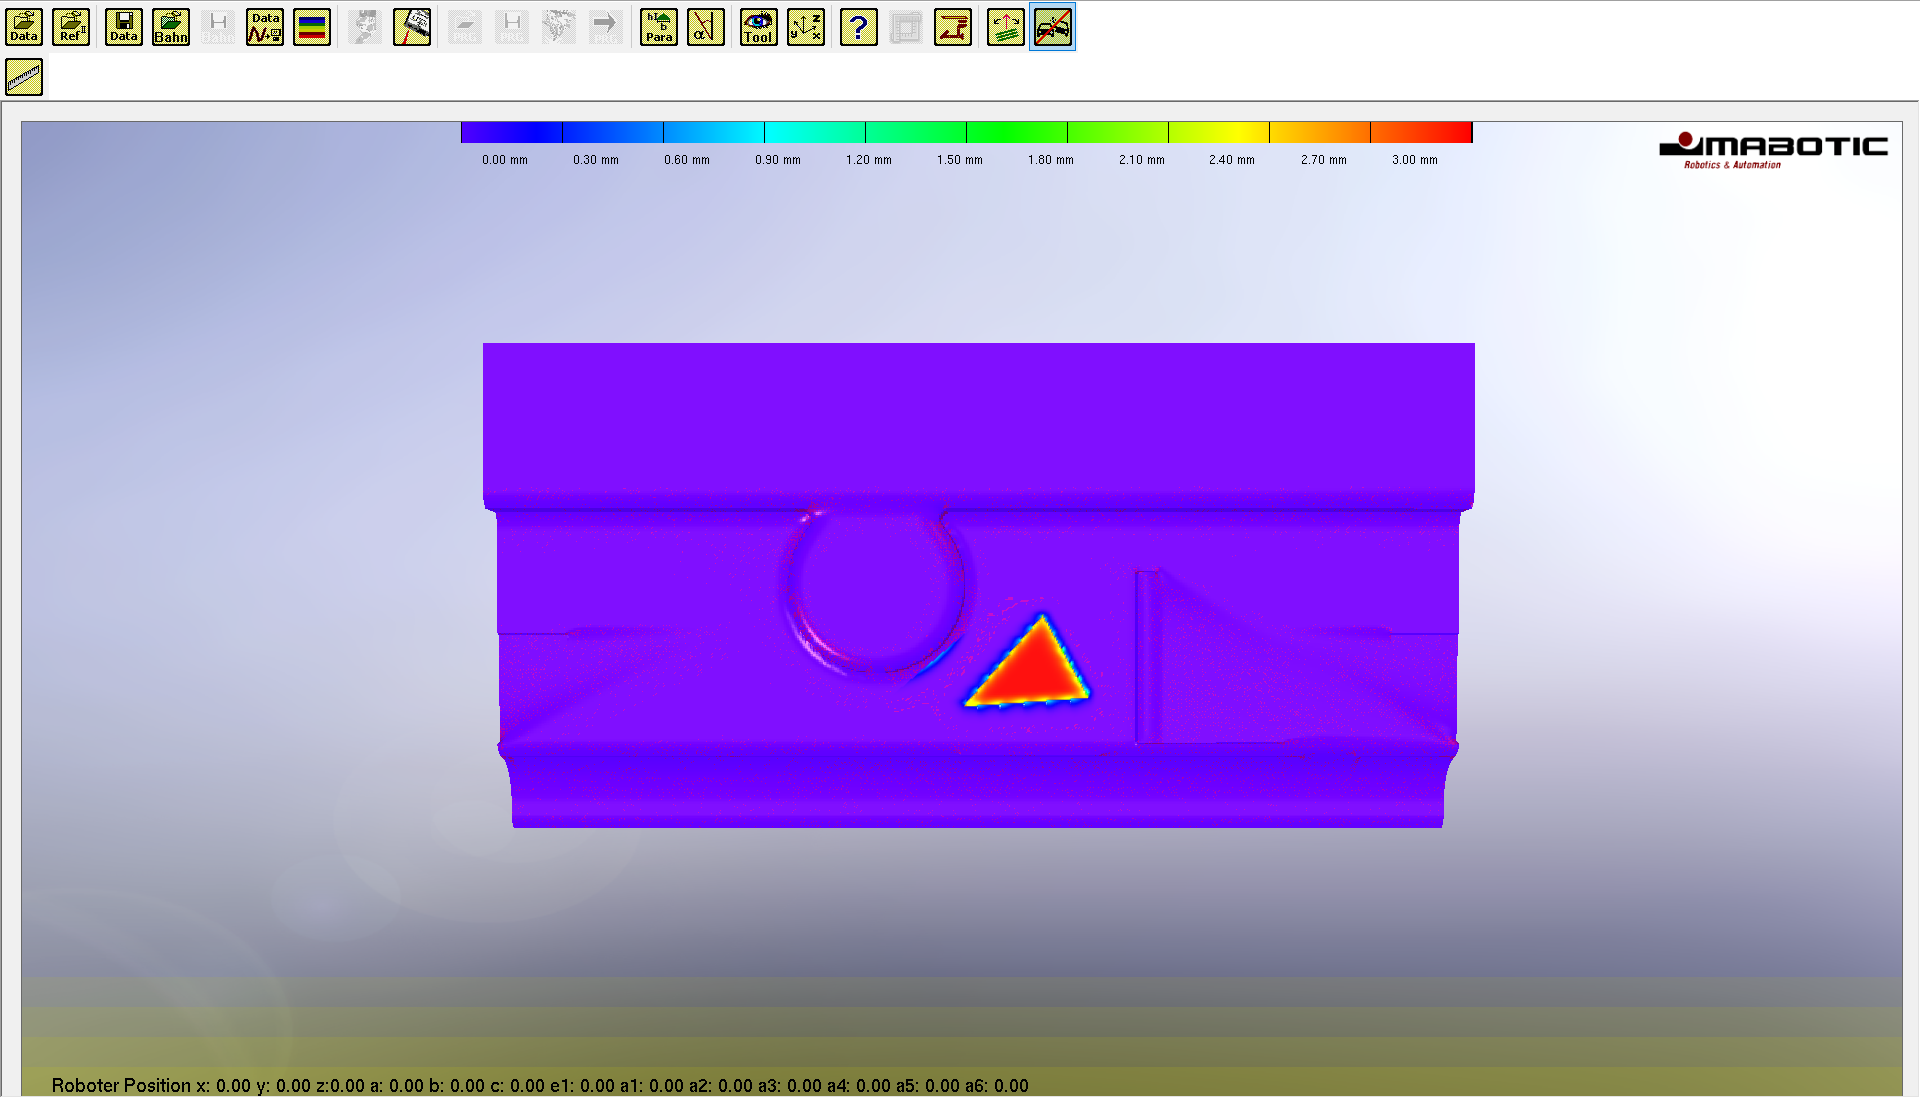Click the Data curve analysis icon
Image resolution: width=1920 pixels, height=1098 pixels.
[265, 27]
